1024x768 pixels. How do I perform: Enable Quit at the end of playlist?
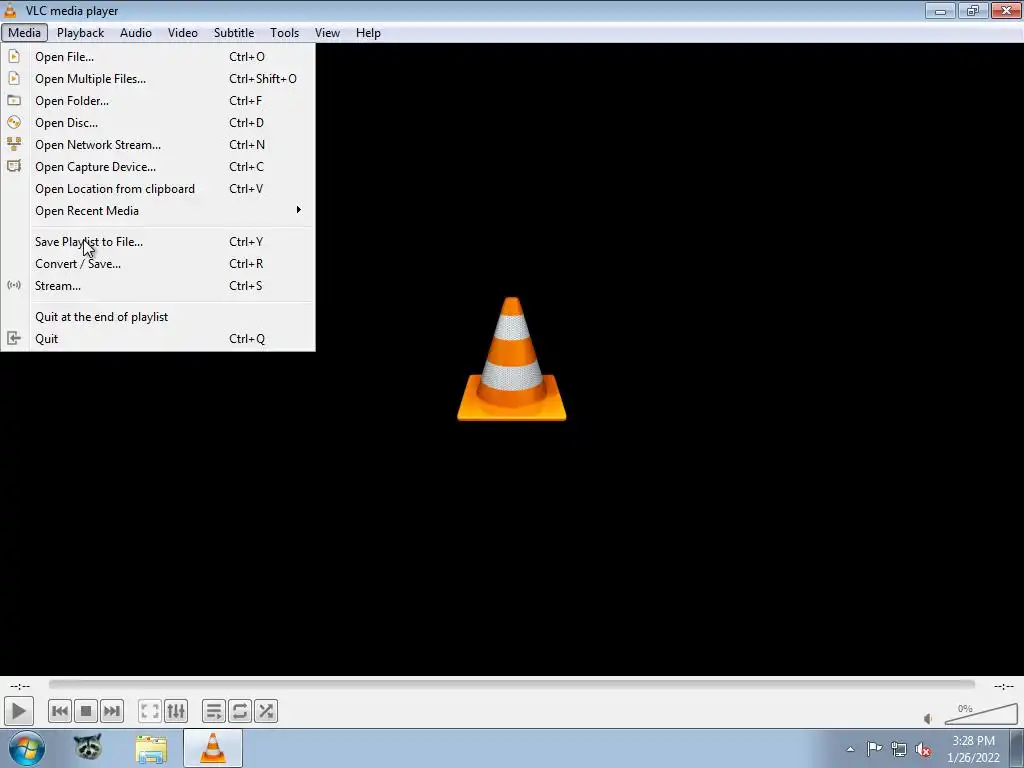pos(158,317)
